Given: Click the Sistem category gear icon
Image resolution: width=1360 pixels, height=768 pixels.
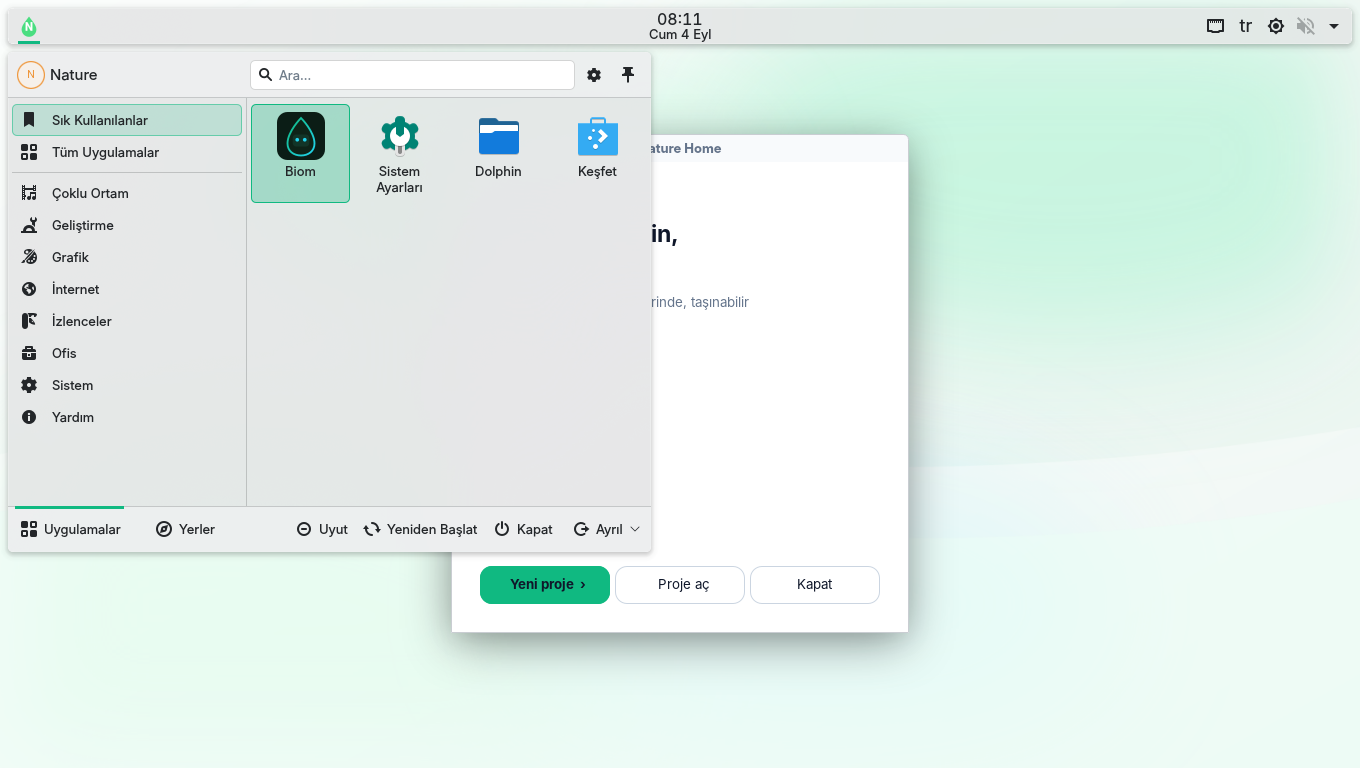Looking at the screenshot, I should [x=29, y=385].
